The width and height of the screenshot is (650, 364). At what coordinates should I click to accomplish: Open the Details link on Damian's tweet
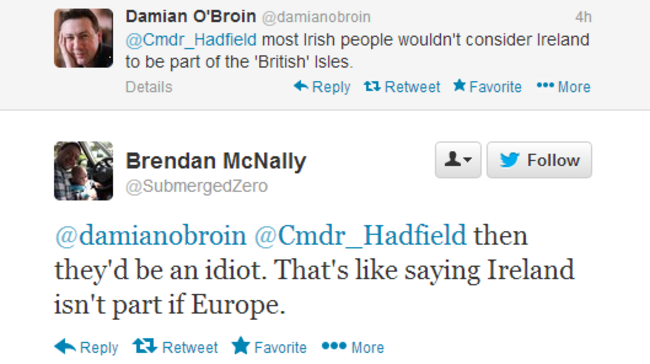pyautogui.click(x=149, y=87)
